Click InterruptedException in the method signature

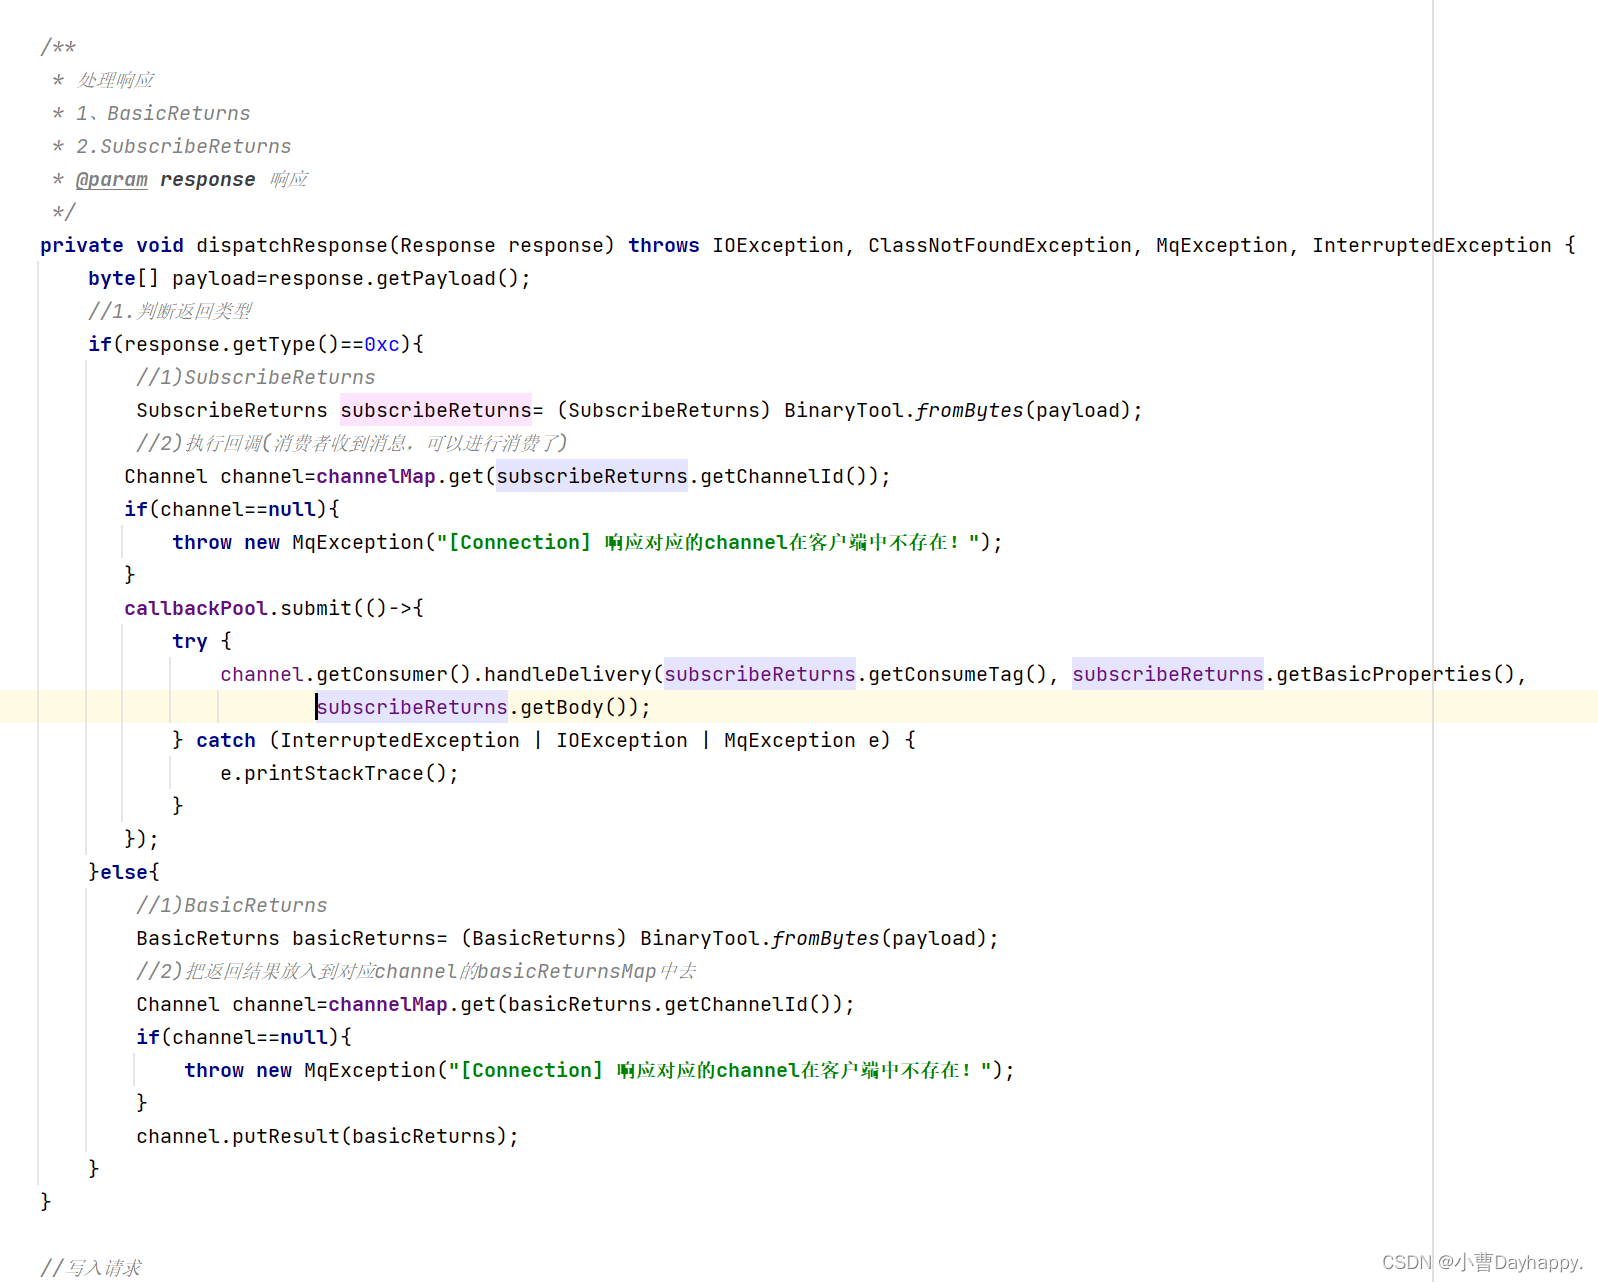pyautogui.click(x=1432, y=245)
